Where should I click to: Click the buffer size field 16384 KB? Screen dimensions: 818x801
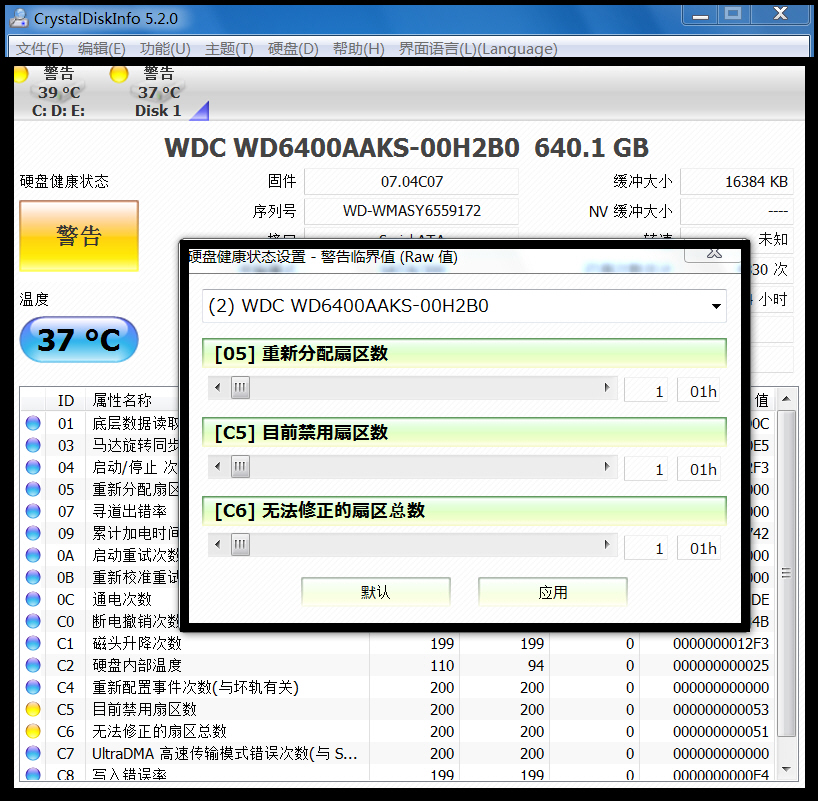coord(737,182)
